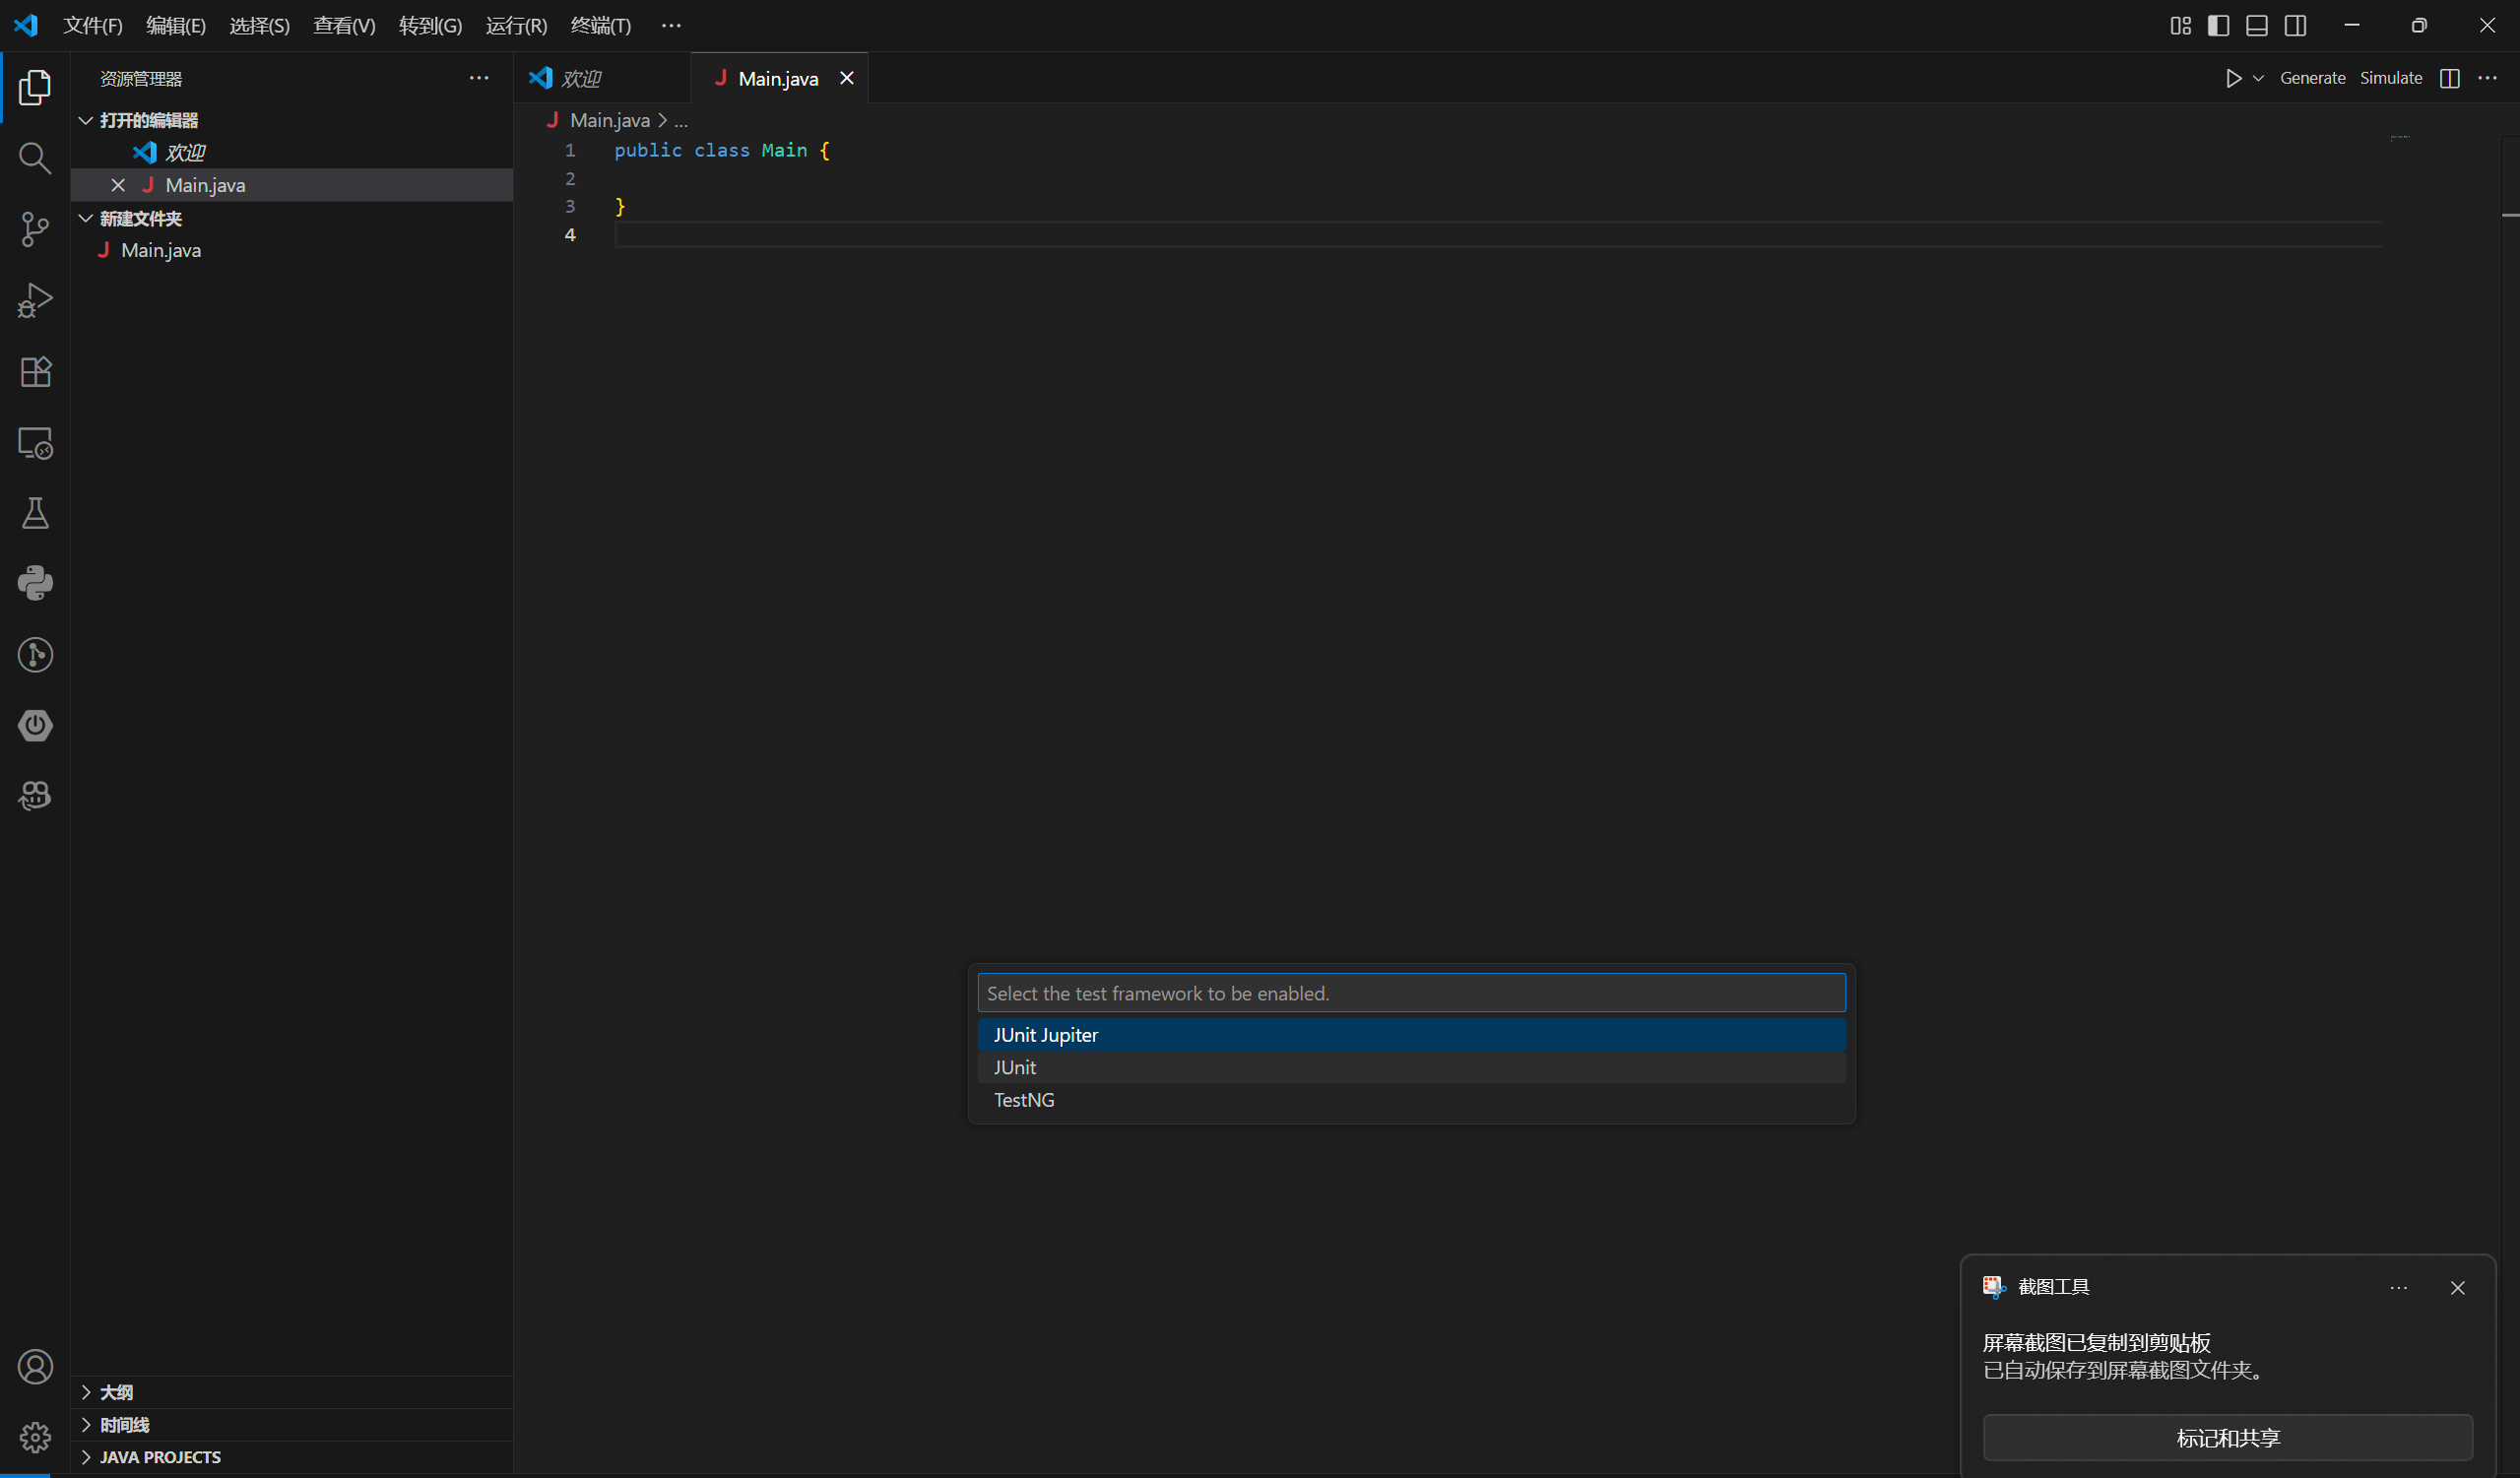Open the Remote Explorer icon
Screen dimensions: 2520x1478
35,443
